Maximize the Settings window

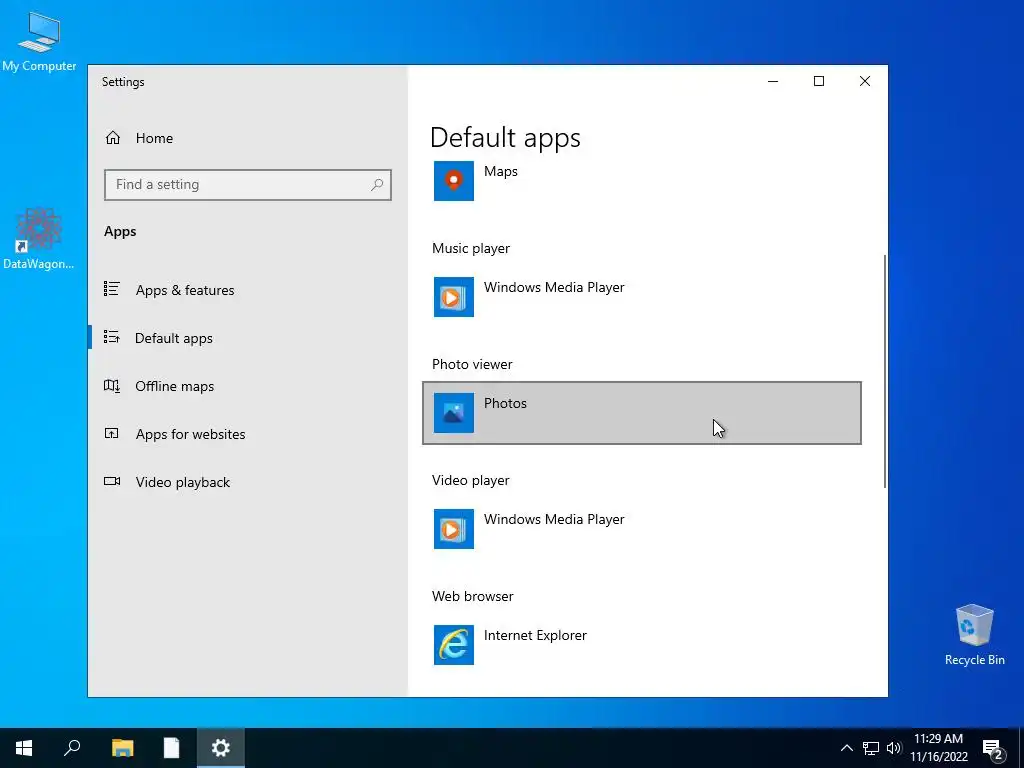tap(819, 81)
